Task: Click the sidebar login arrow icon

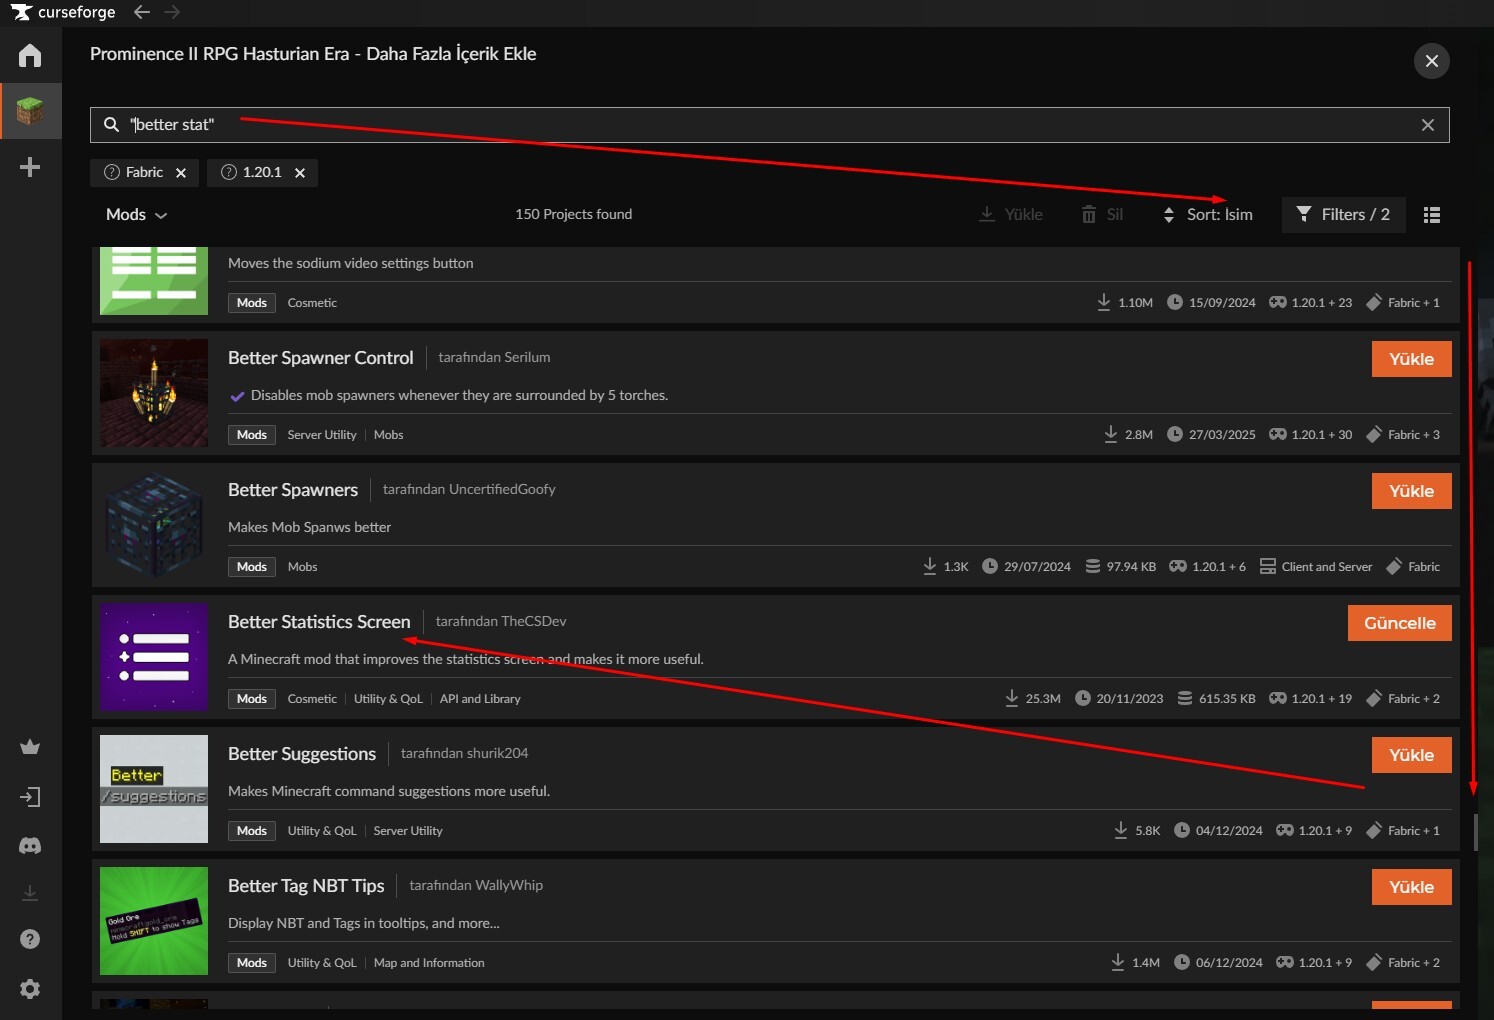Action: pyautogui.click(x=30, y=797)
